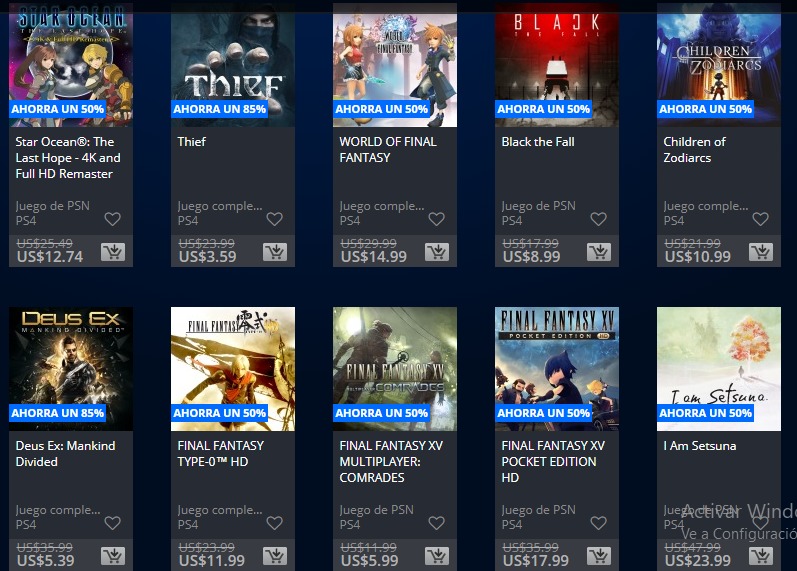Viewport: 797px width, 571px height.
Task: Open the WORLD OF FINAL FANTASY title link
Action: point(388,149)
